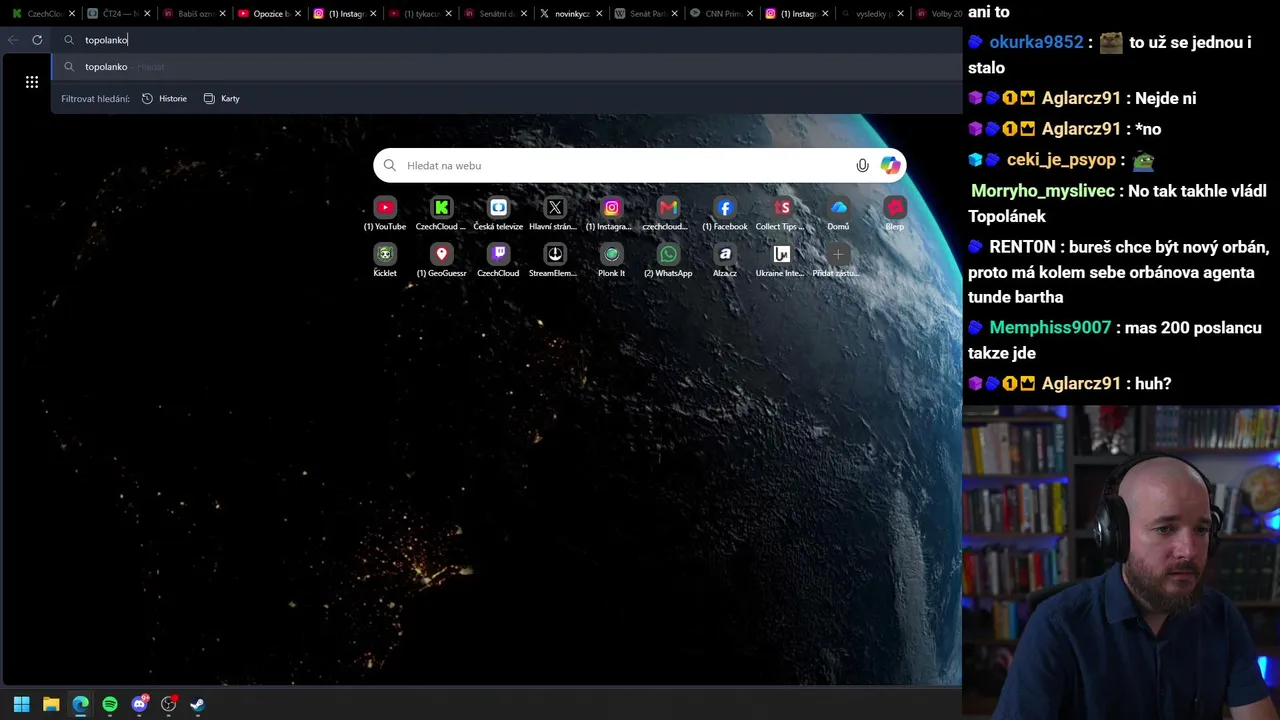Viewport: 1280px width, 720px height.
Task: Open the Collect Tips shortcut
Action: (x=781, y=213)
